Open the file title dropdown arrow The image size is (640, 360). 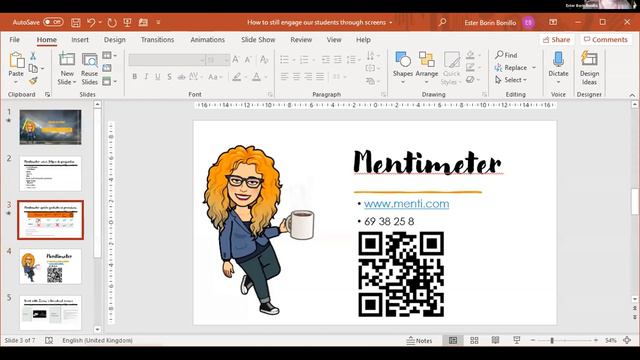(x=391, y=22)
